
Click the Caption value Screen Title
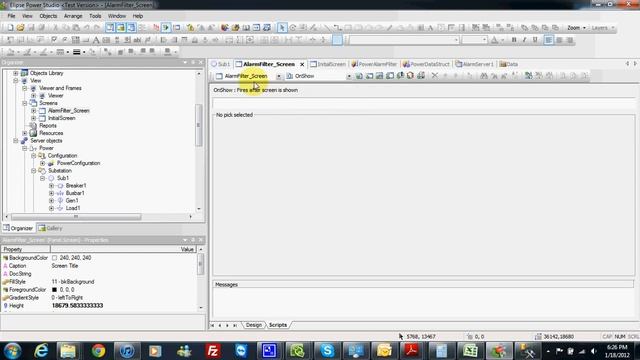64,266
